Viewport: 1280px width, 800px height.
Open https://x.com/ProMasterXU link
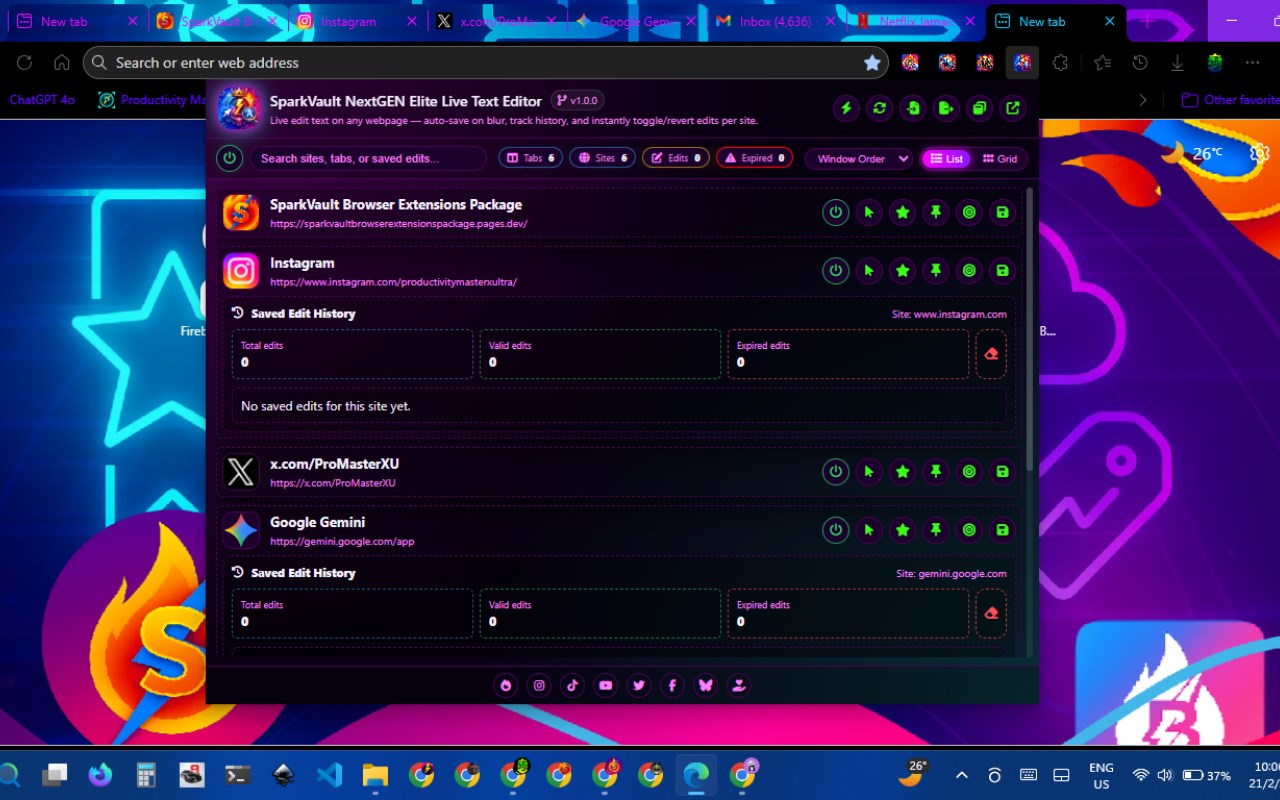click(x=333, y=483)
